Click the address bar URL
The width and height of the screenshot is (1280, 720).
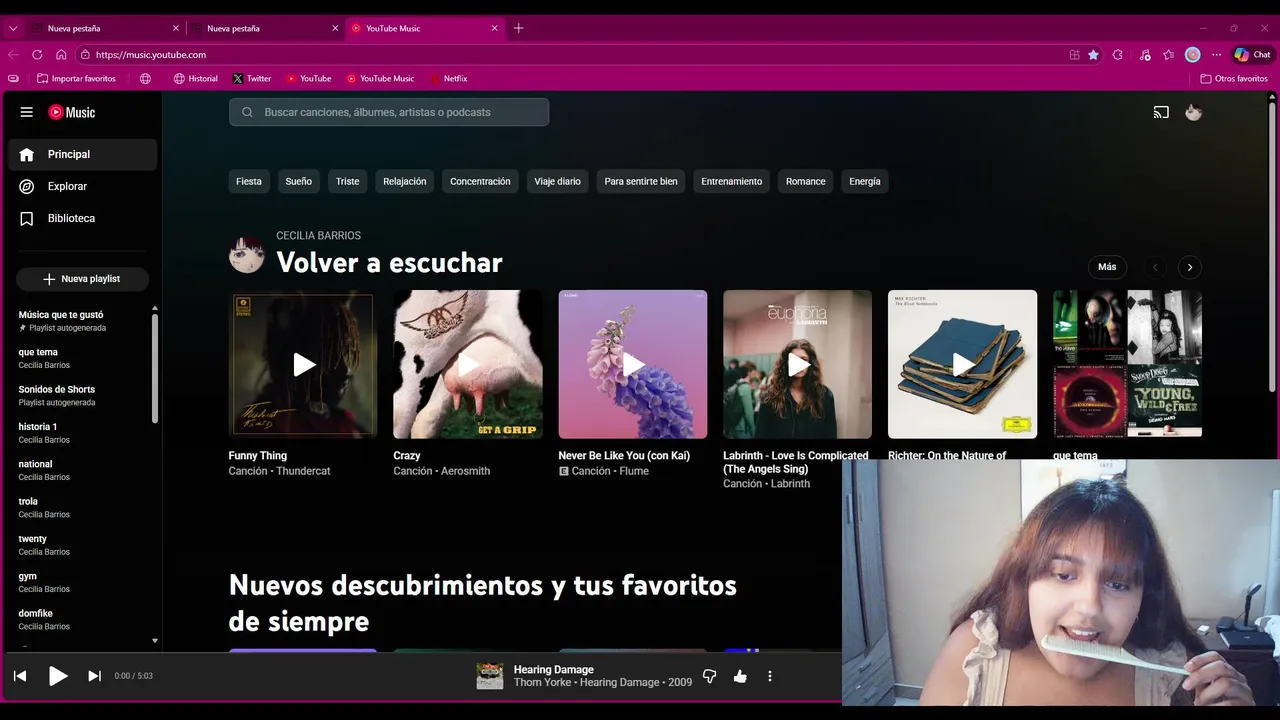click(x=151, y=55)
